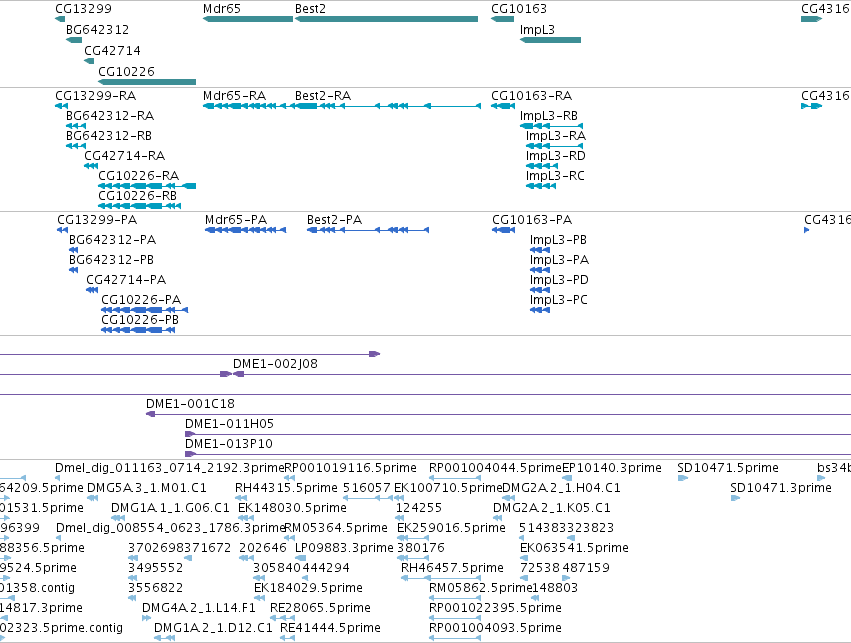Open the CG42714 gene label

click(x=112, y=51)
